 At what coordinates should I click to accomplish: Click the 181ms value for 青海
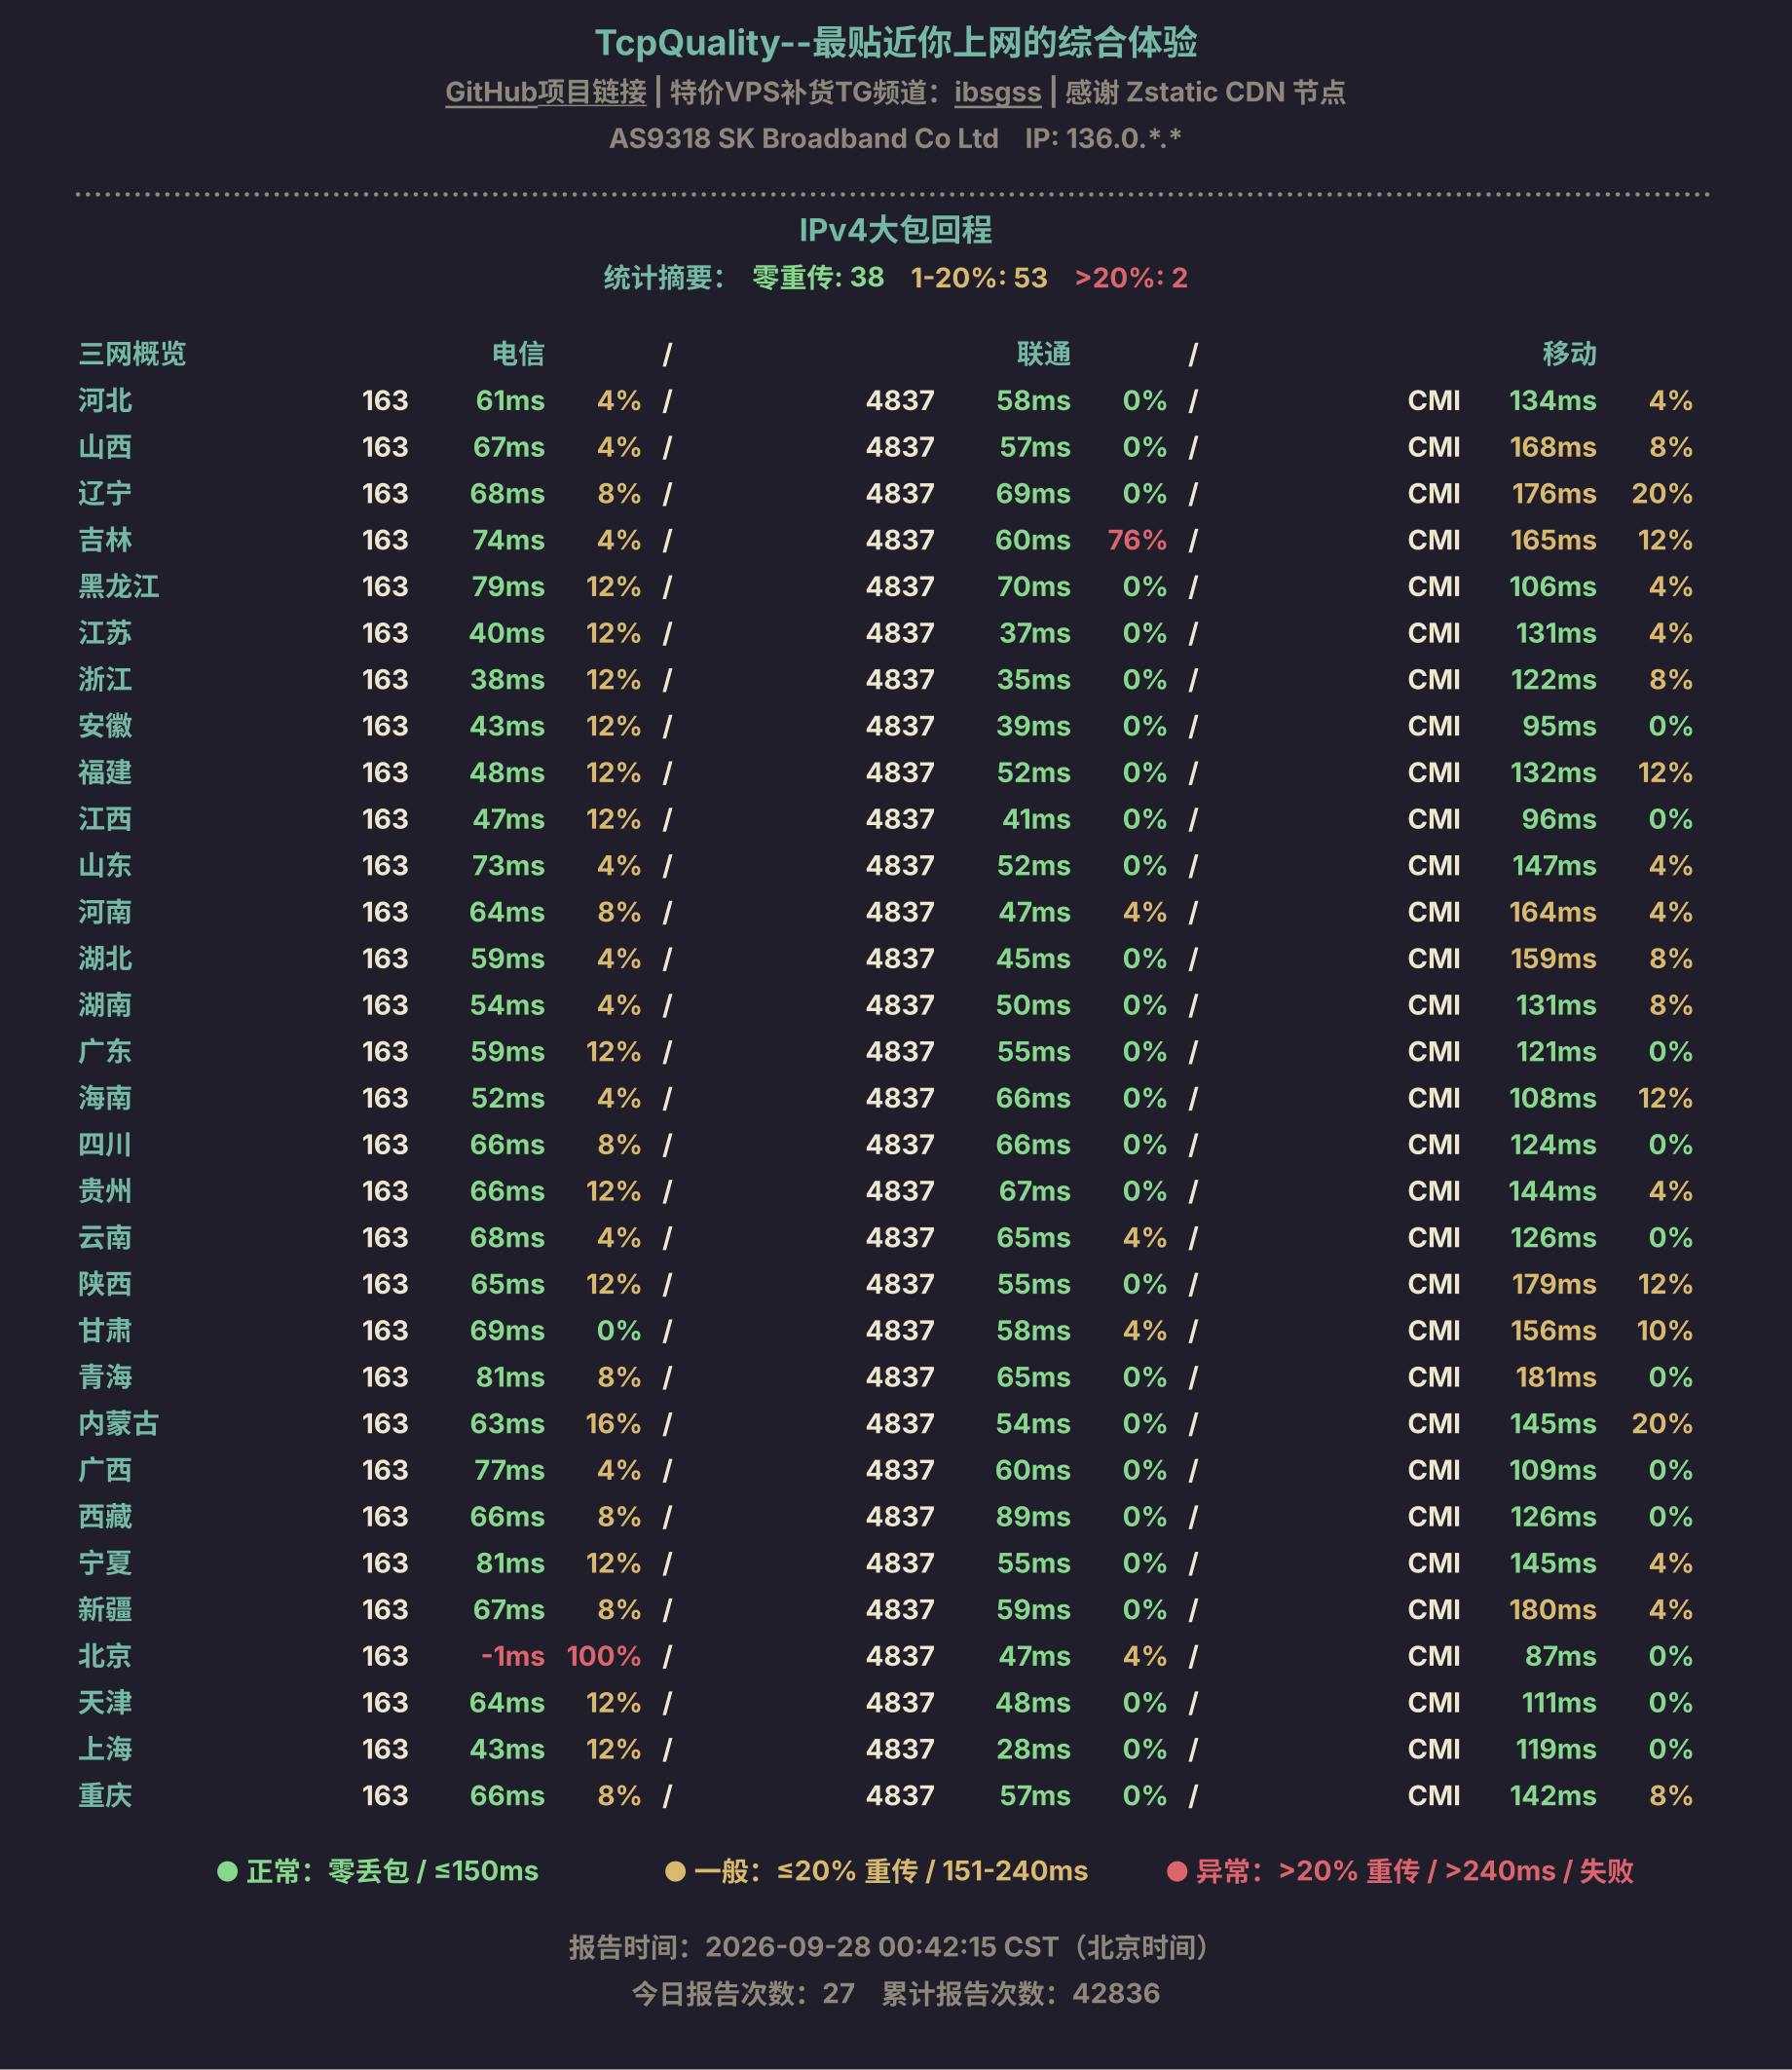[x=1556, y=1377]
